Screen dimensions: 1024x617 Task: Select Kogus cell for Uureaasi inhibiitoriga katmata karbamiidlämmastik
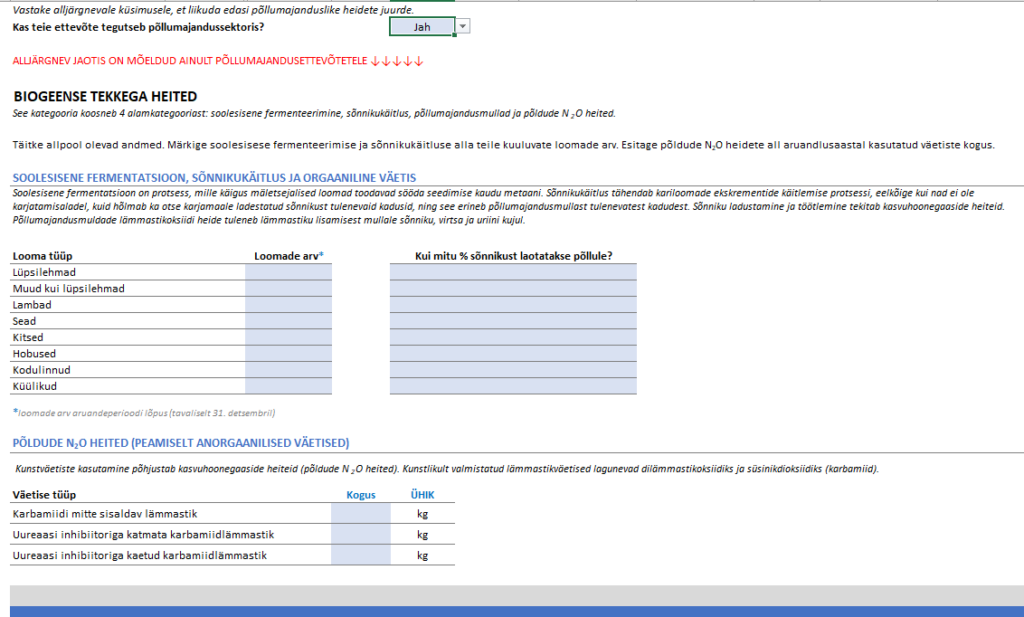pos(360,535)
